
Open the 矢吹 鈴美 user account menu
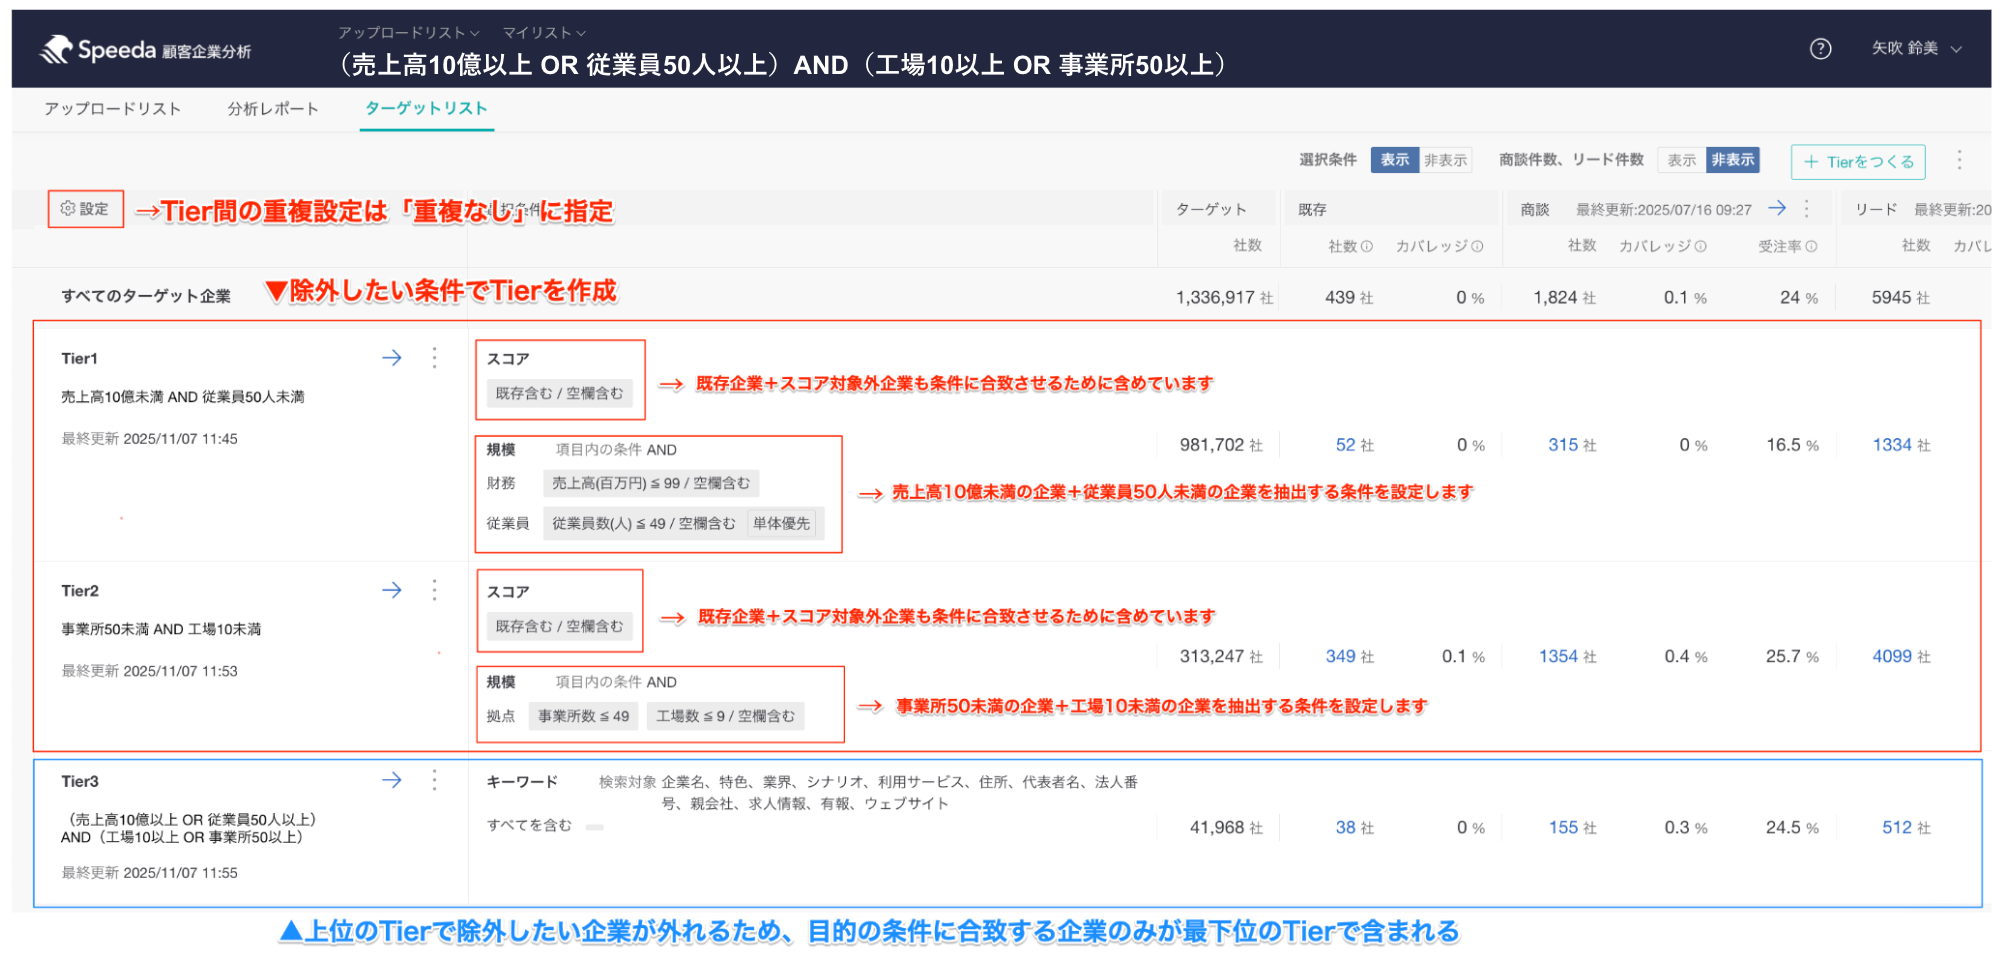point(1915,49)
